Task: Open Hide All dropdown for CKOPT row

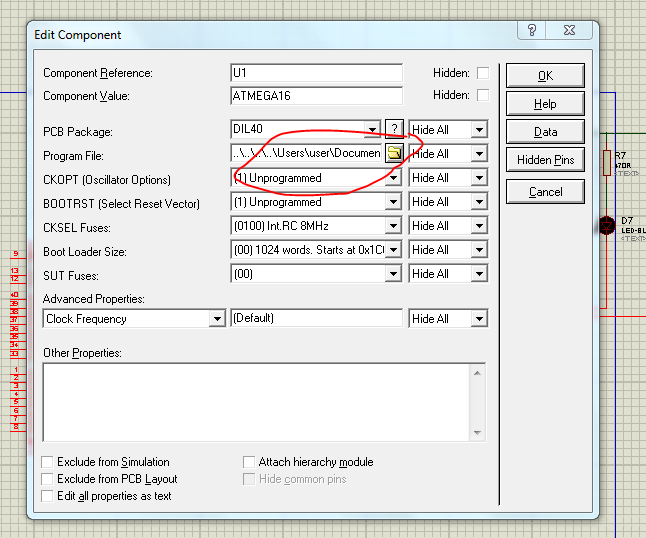Action: click(x=479, y=178)
